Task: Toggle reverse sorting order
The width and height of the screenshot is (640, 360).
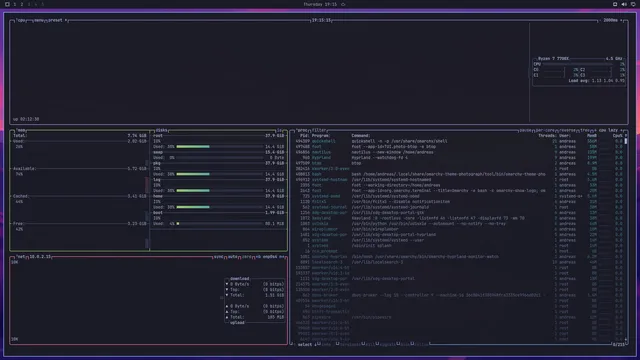Action: pos(568,131)
